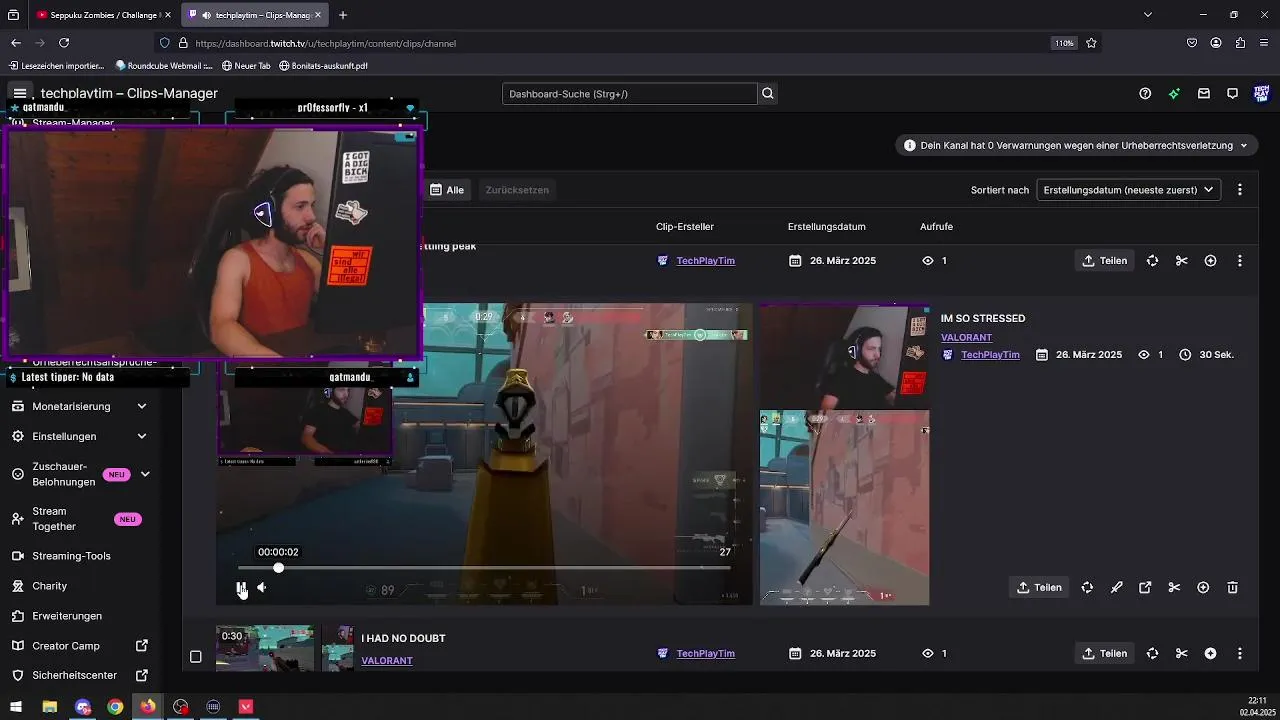Click the pen edit icon for IM SO STRESSED
Screen dimensions: 1280x720
1116,588
